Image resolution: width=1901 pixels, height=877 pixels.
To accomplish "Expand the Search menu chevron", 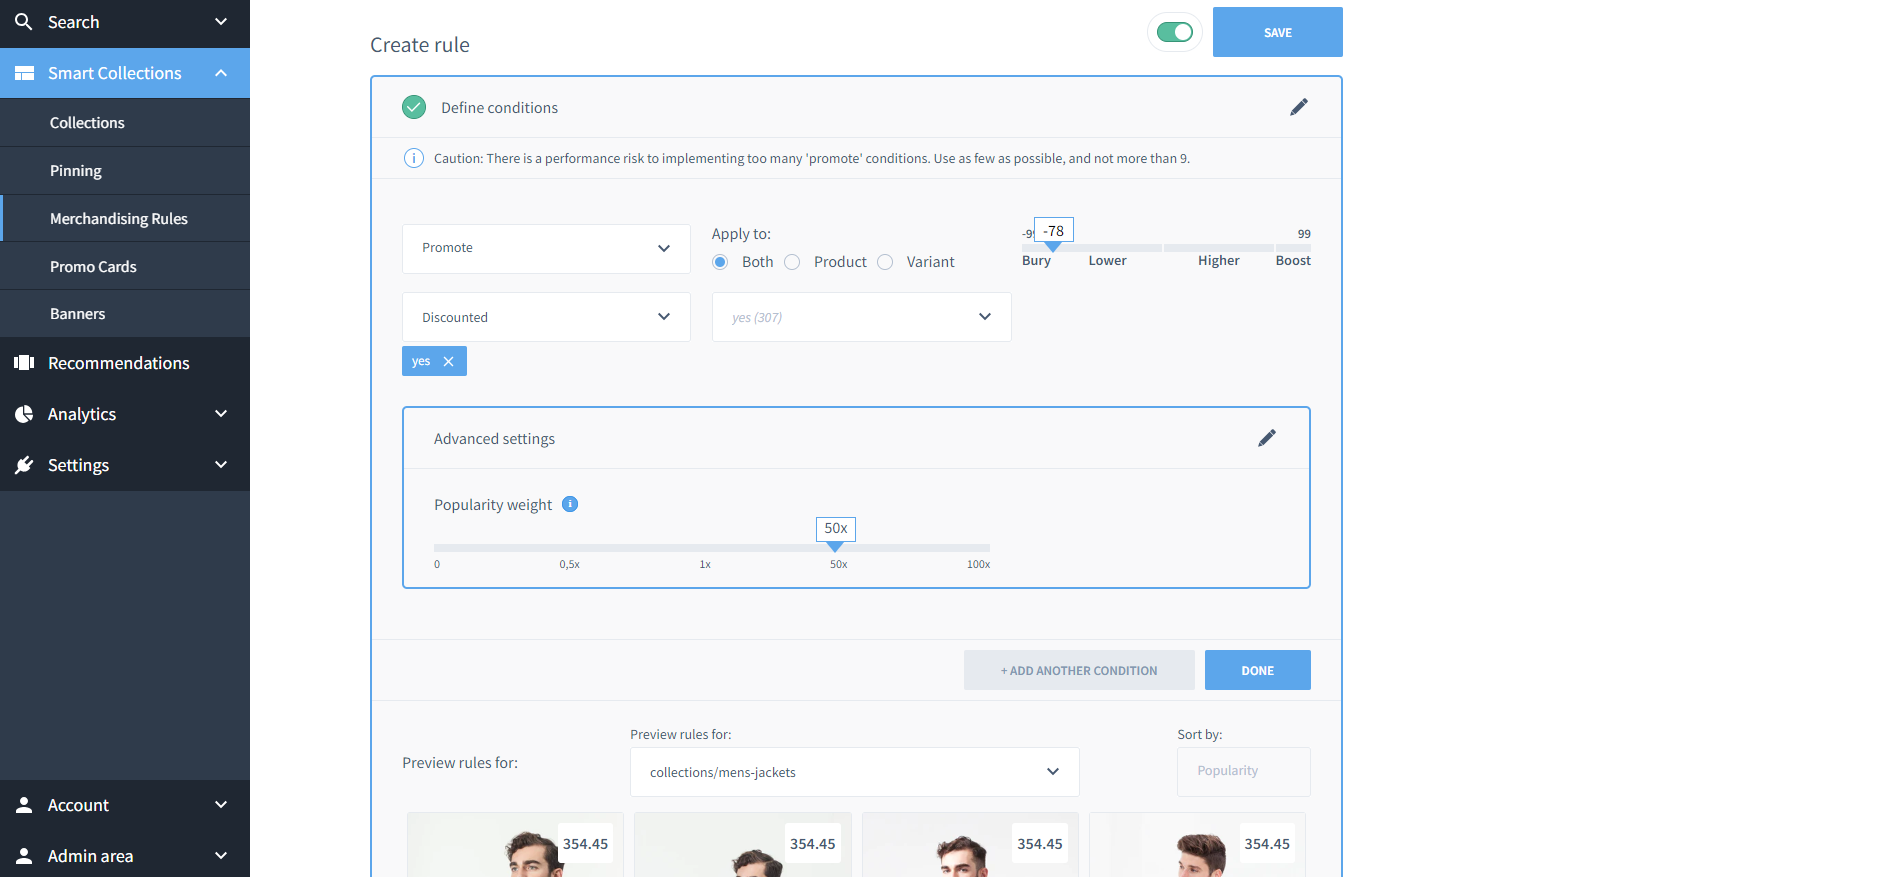I will click(221, 21).
